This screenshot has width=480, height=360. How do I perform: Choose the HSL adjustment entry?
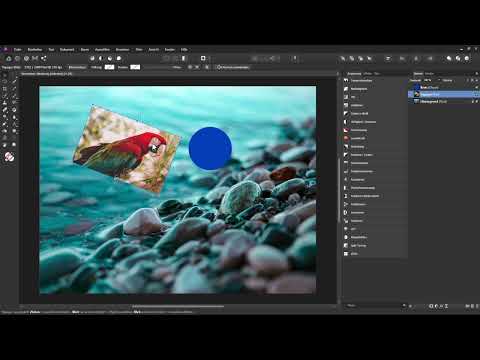(375, 97)
